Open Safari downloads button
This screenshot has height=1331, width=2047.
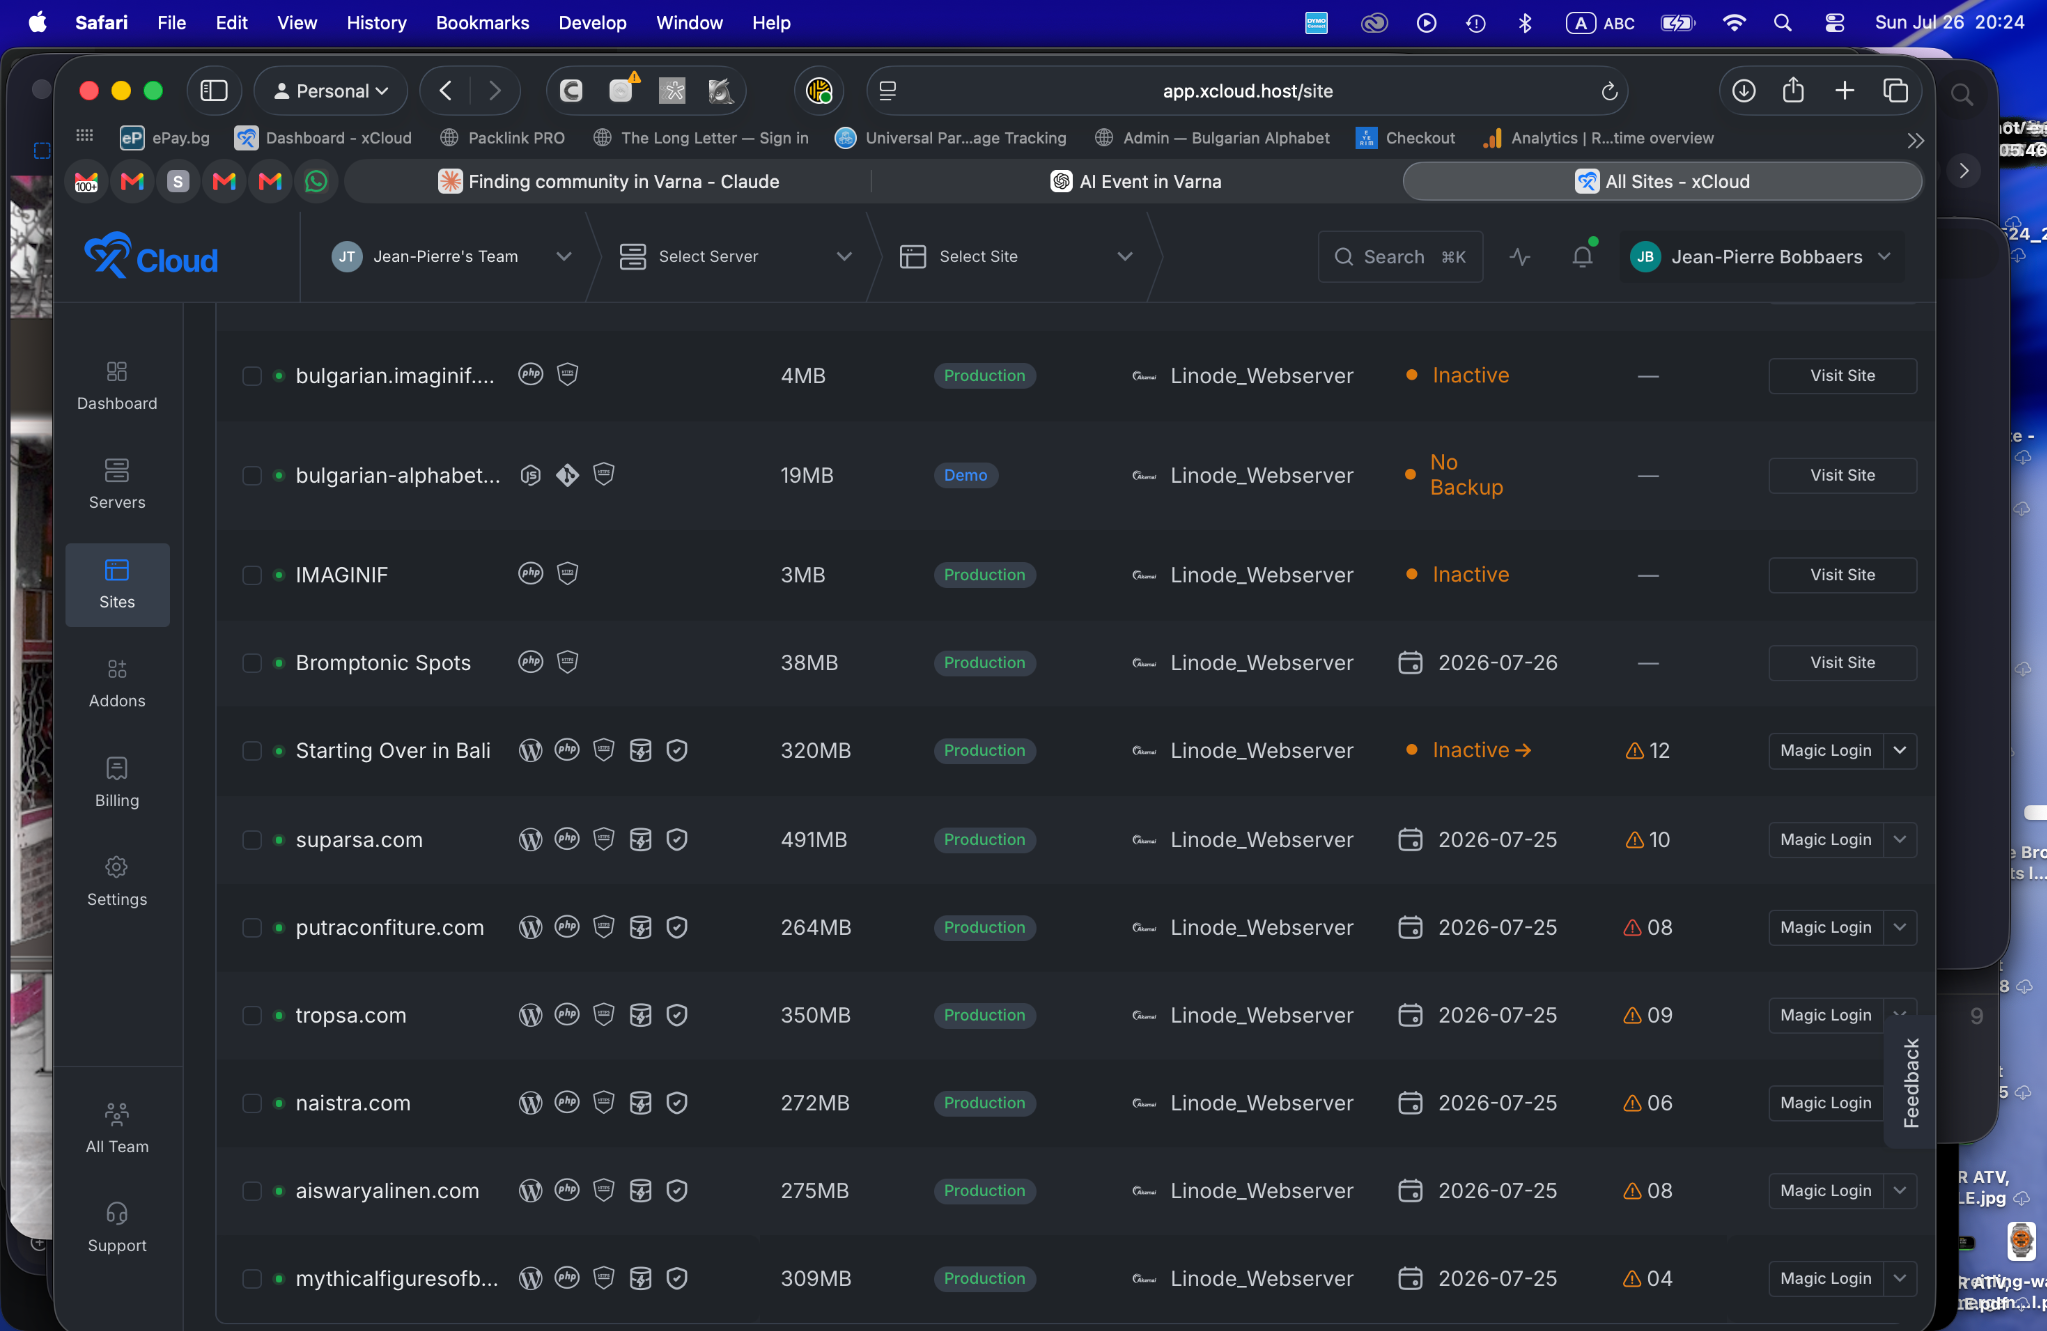coord(1744,91)
